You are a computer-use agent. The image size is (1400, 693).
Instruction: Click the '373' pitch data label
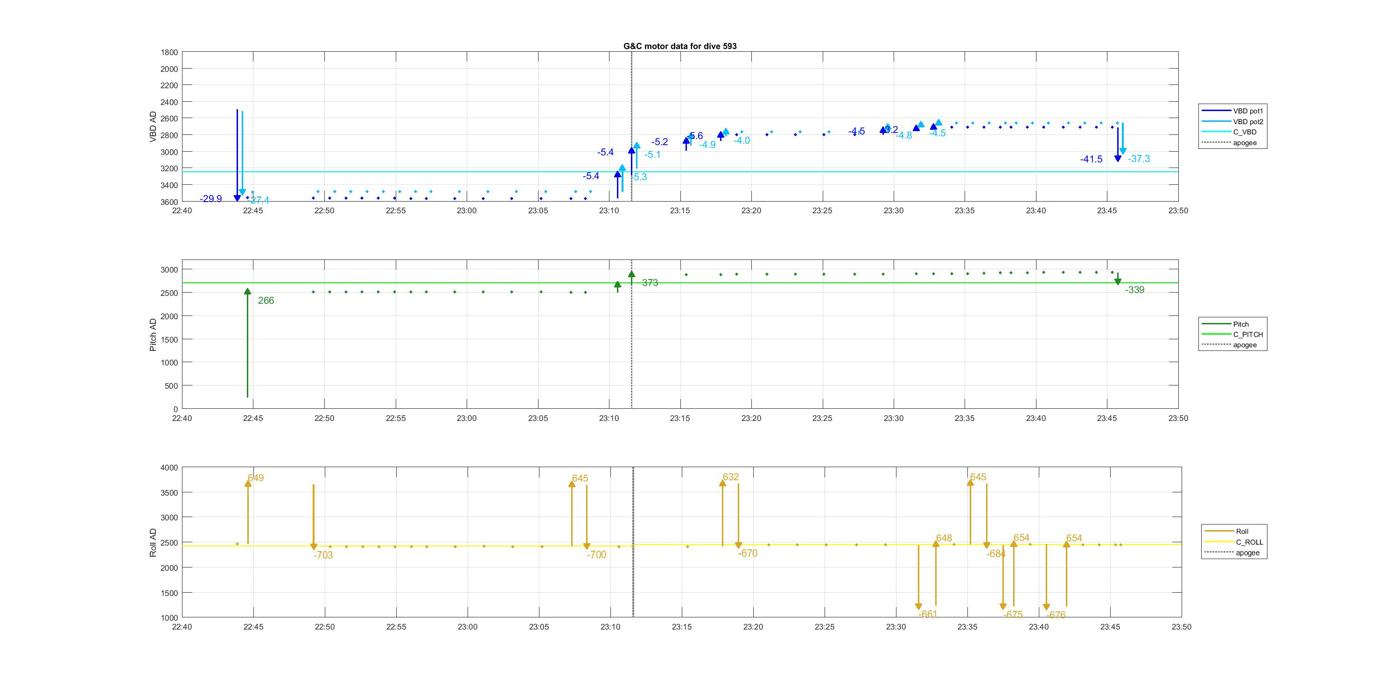pos(650,283)
